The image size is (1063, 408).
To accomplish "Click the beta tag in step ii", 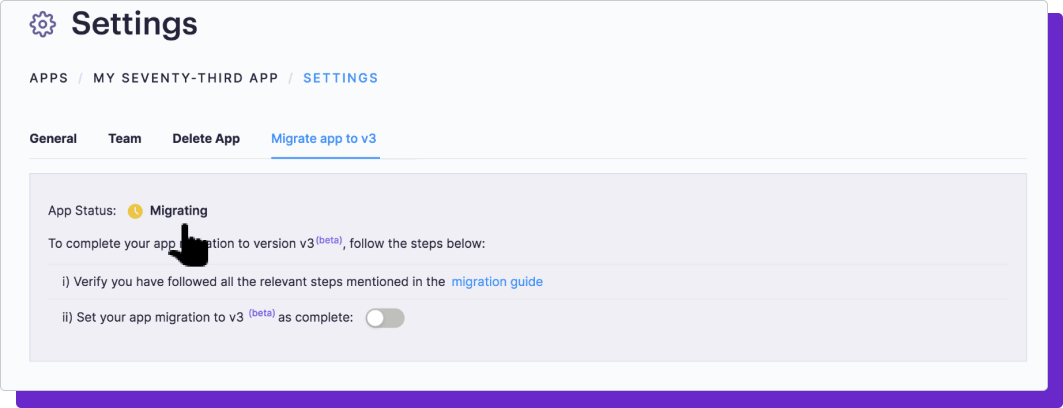I will tap(262, 313).
